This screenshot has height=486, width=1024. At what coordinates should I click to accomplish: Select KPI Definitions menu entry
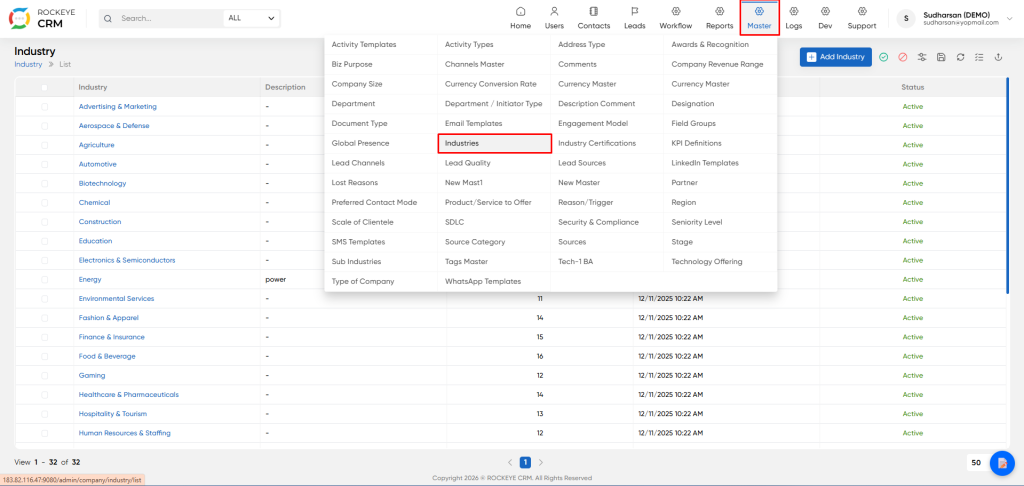click(696, 143)
